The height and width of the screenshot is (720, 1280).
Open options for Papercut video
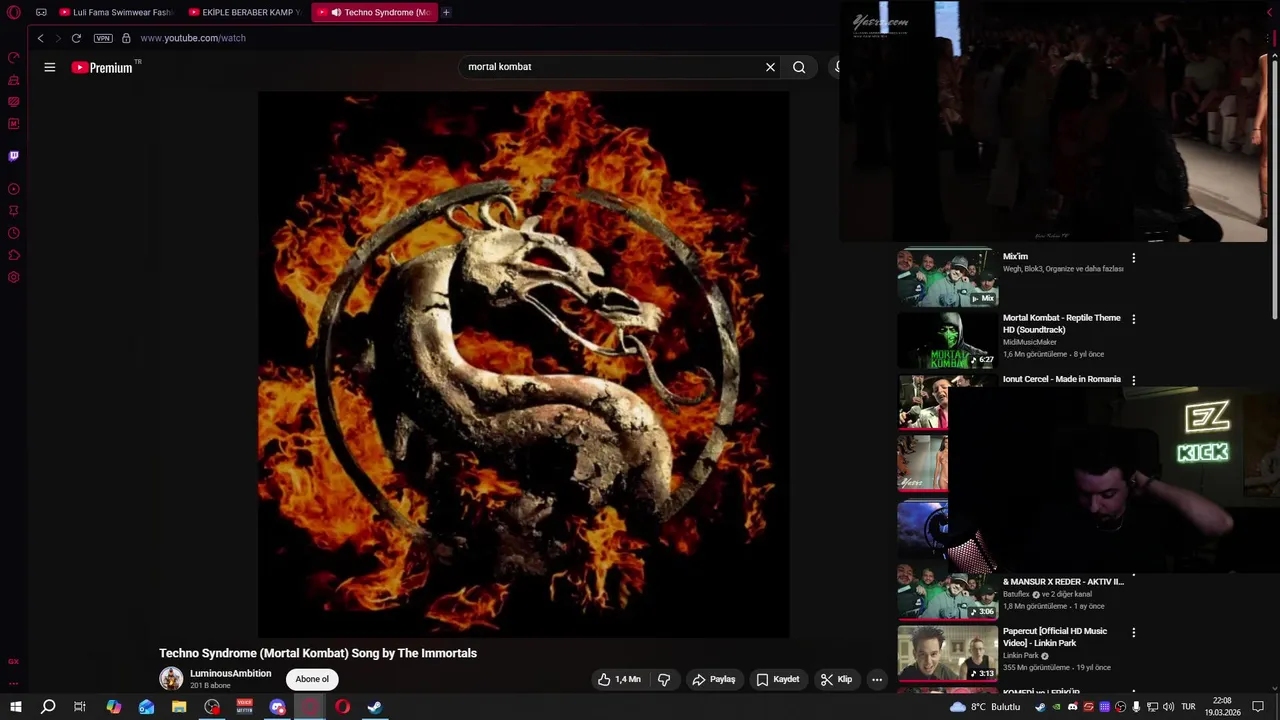[1133, 632]
